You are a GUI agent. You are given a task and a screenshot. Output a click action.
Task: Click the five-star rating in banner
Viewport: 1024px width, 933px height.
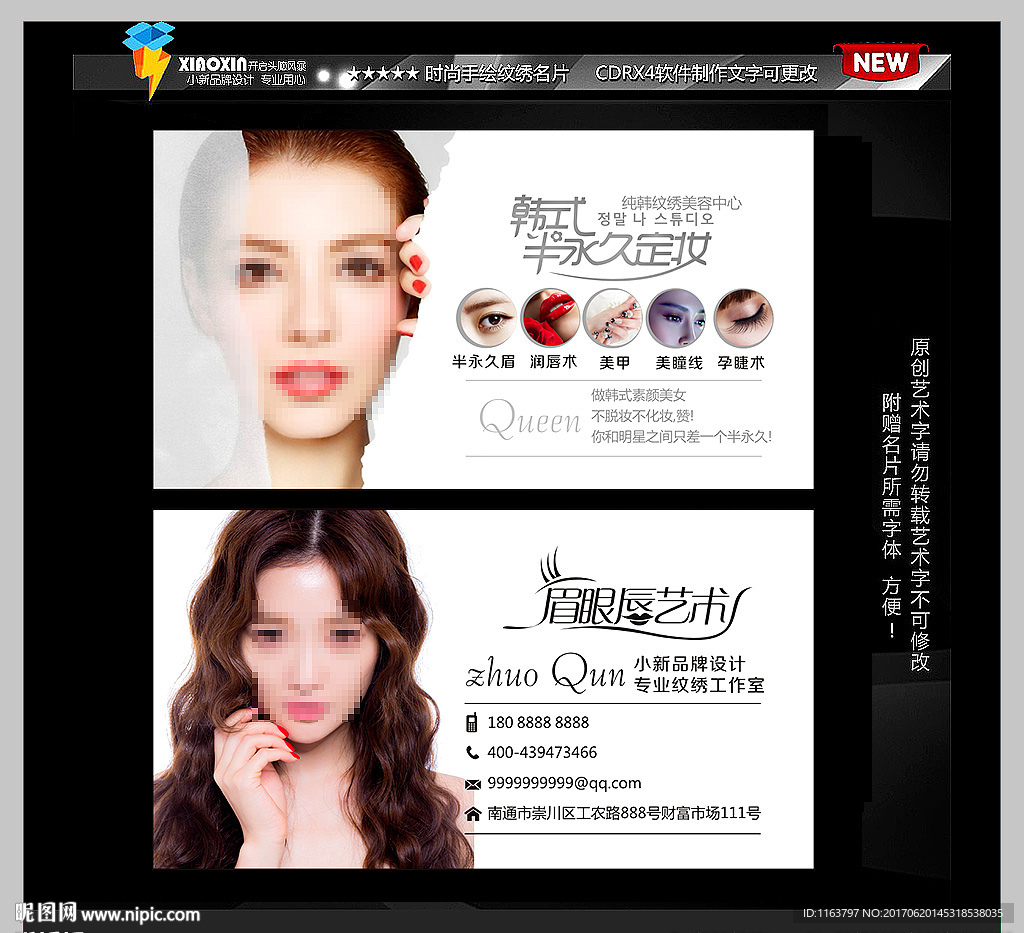pos(383,74)
